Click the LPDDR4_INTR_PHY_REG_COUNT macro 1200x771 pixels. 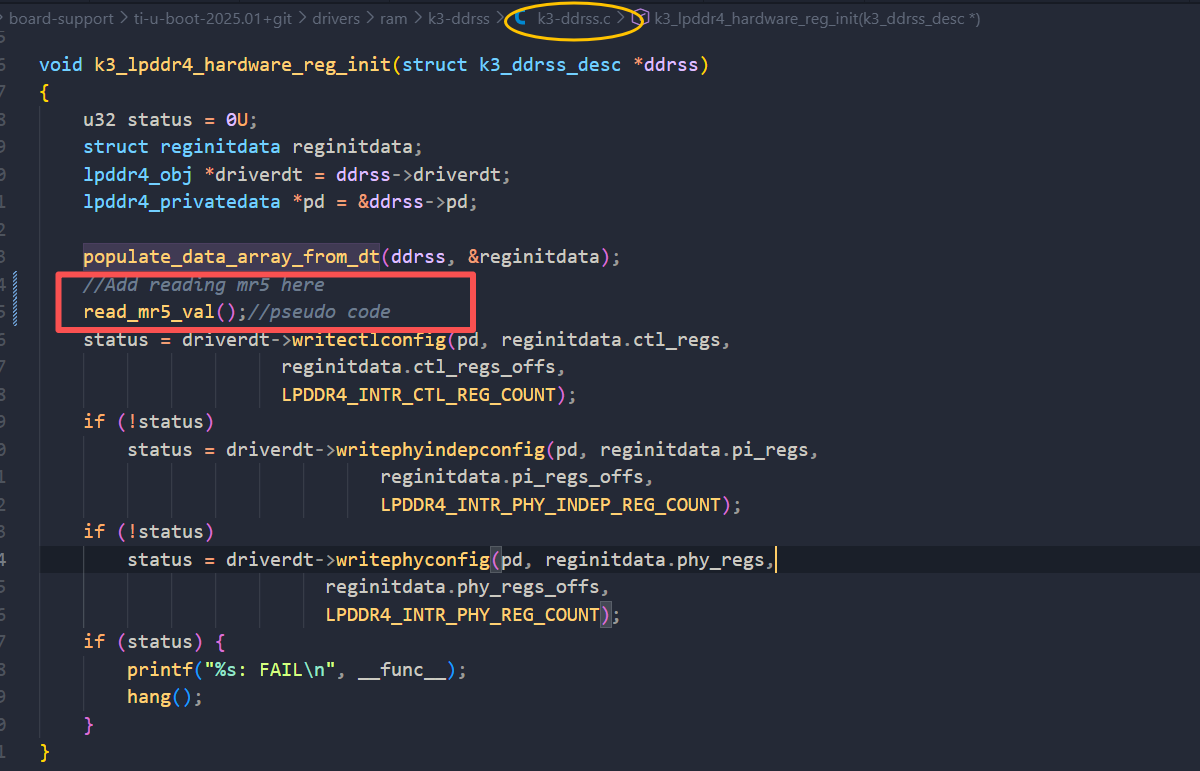pos(462,615)
